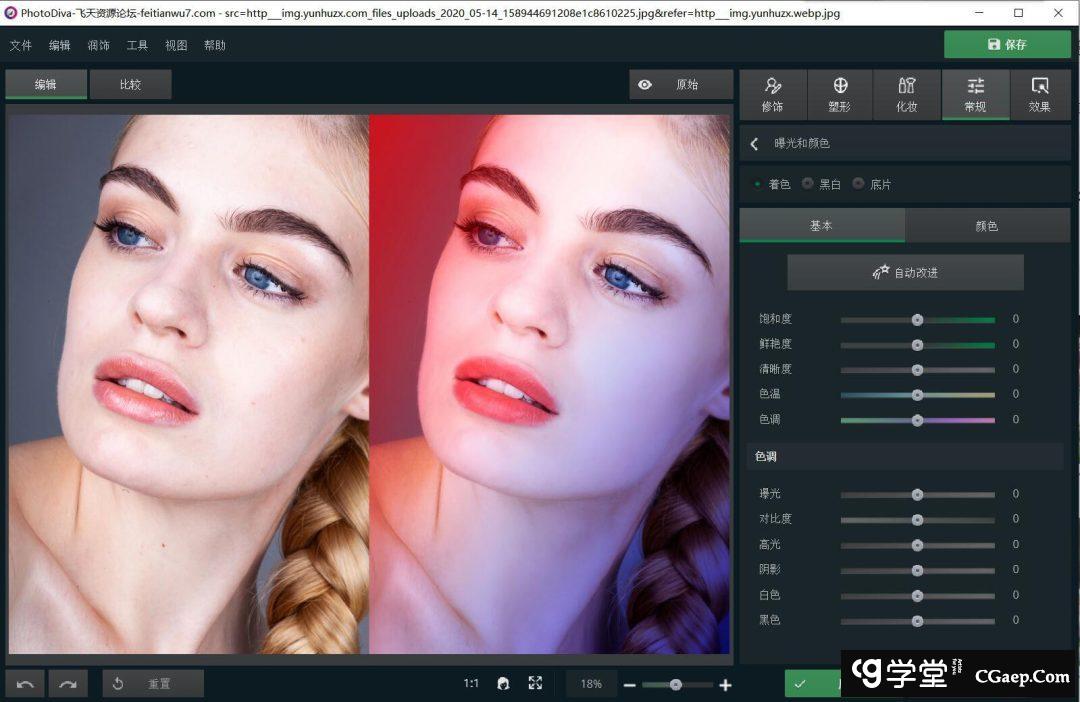The height and width of the screenshot is (702, 1080).
Task: Collapse 曝光和颜色 using the back chevron
Action: pos(754,144)
